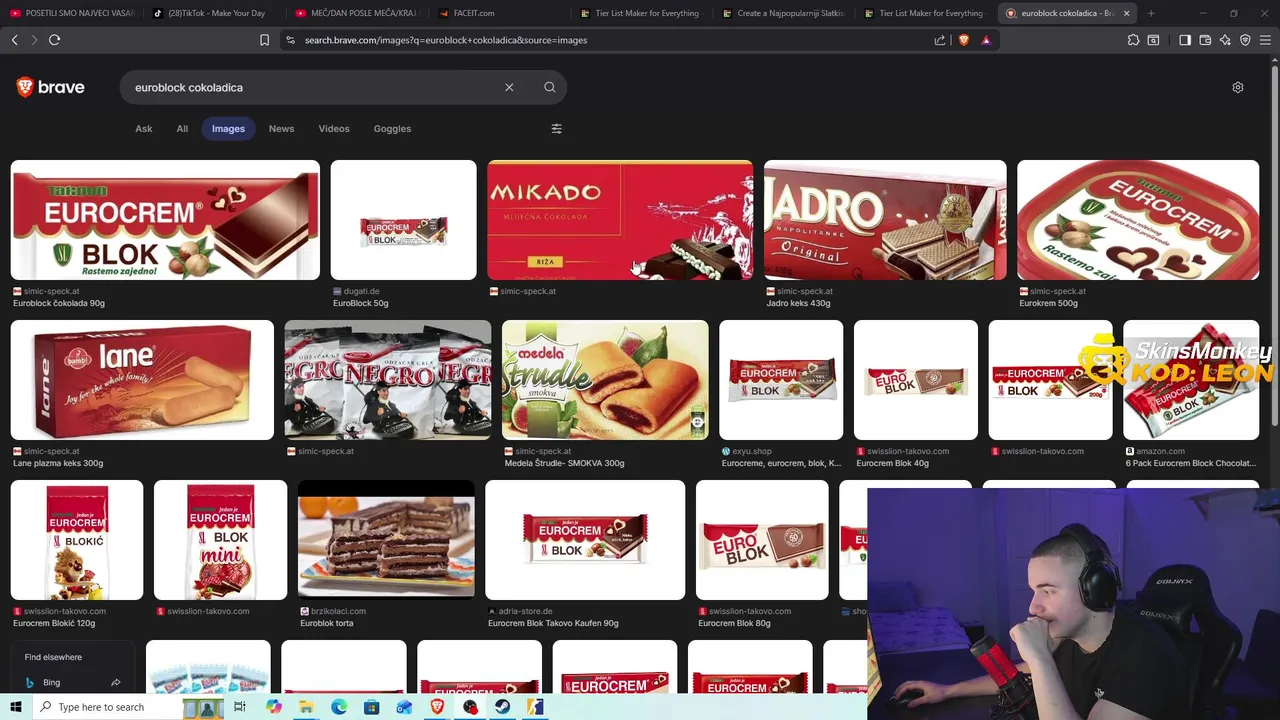1280x720 pixels.
Task: Open the Lane plazma keks 300g image
Action: pyautogui.click(x=142, y=380)
